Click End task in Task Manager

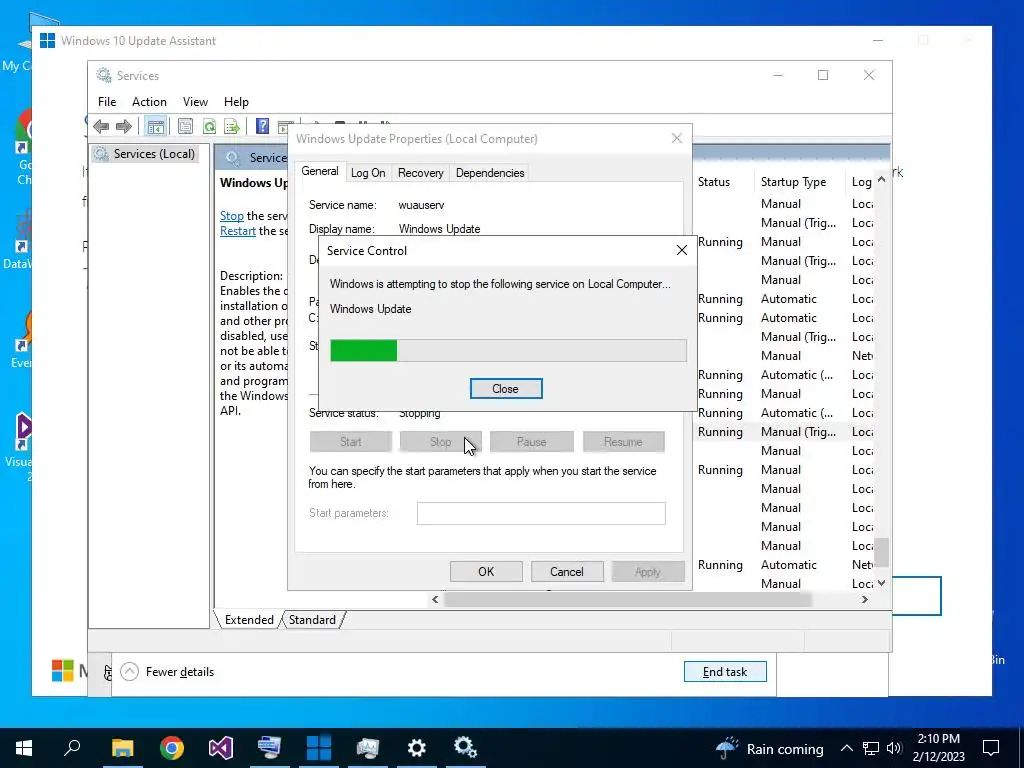(x=725, y=672)
